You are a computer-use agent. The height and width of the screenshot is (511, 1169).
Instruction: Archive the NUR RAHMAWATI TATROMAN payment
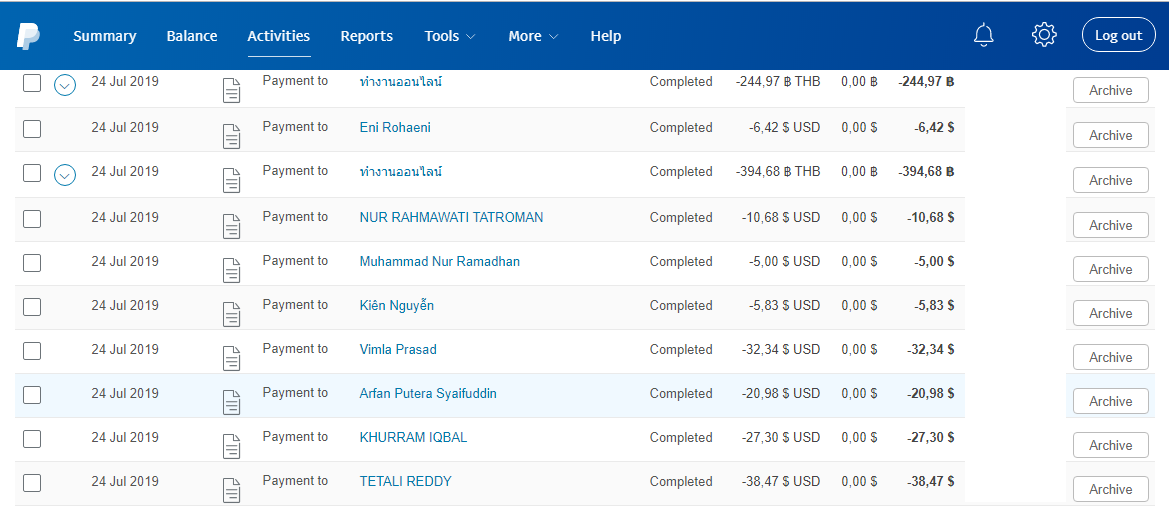click(x=1110, y=225)
